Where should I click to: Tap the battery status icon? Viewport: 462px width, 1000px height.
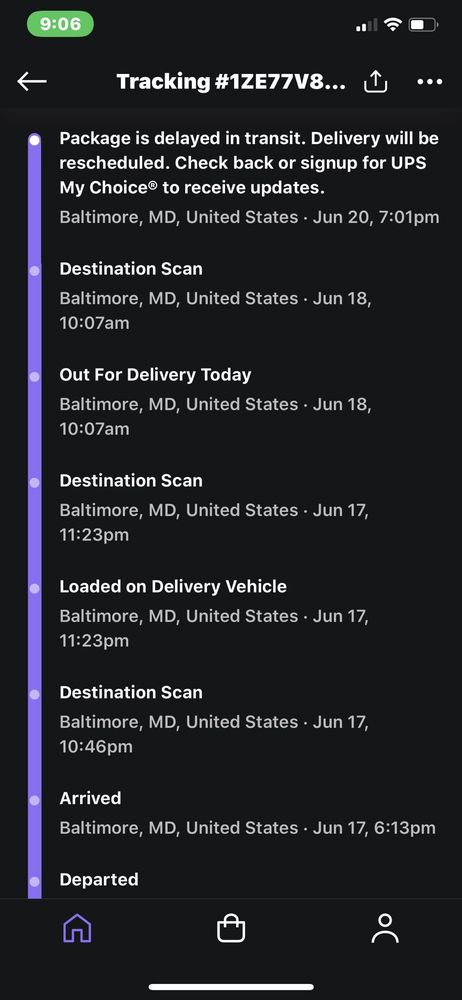click(423, 25)
